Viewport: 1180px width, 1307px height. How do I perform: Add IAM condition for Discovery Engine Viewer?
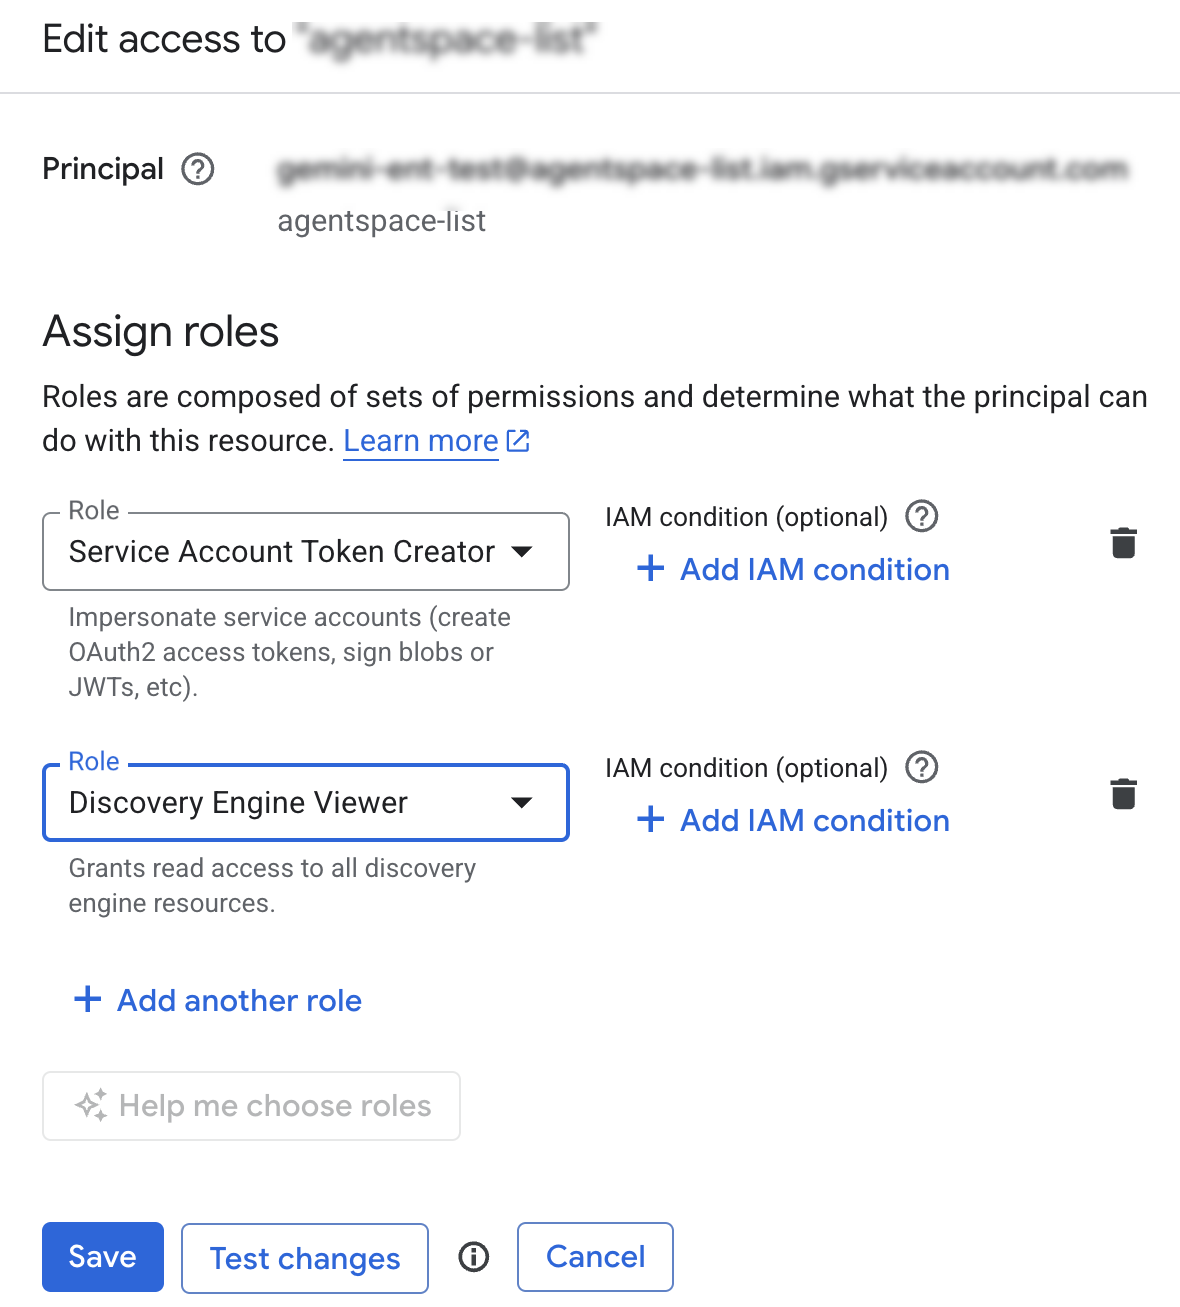pos(794,820)
